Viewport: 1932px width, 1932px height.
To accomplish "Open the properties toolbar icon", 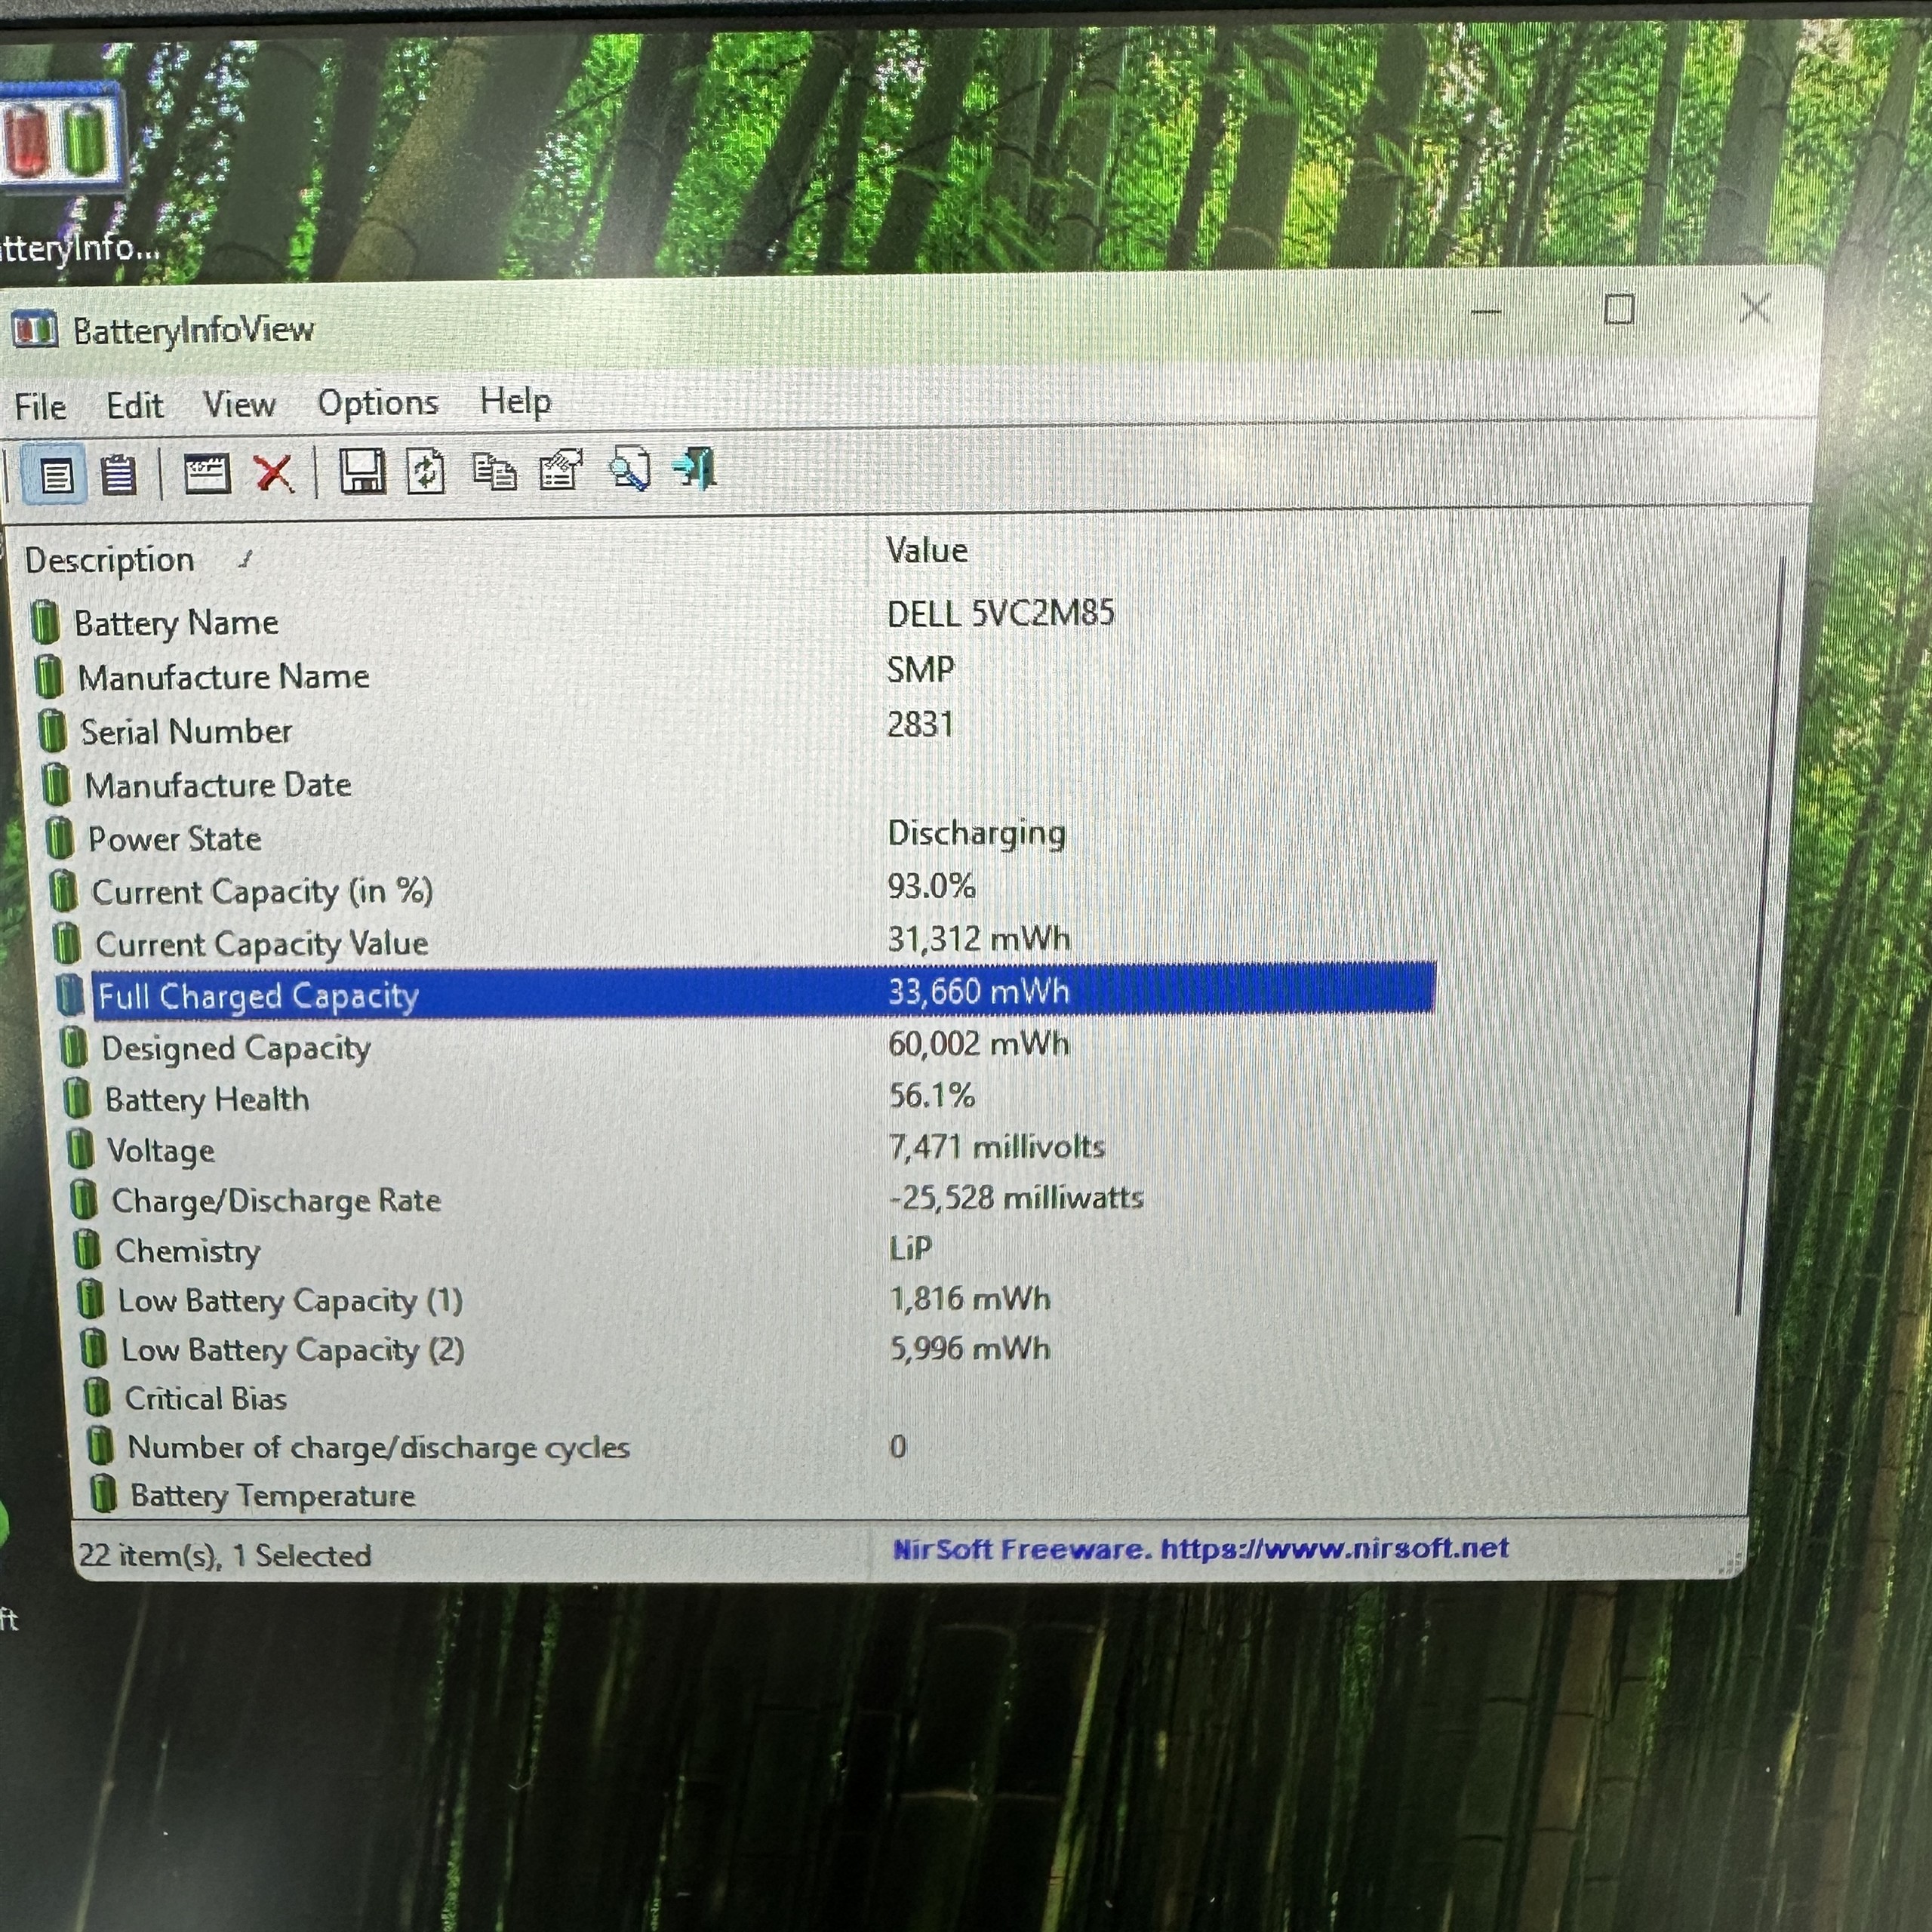I will point(561,470).
